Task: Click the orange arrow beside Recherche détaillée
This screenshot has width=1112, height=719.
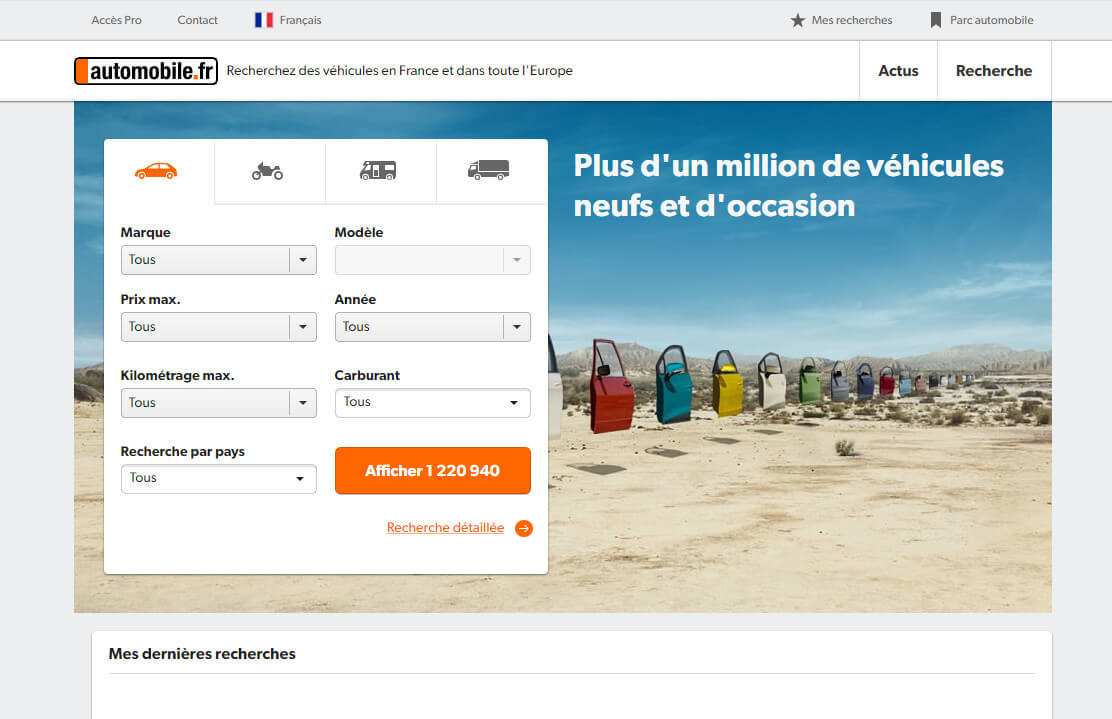Action: (x=524, y=528)
